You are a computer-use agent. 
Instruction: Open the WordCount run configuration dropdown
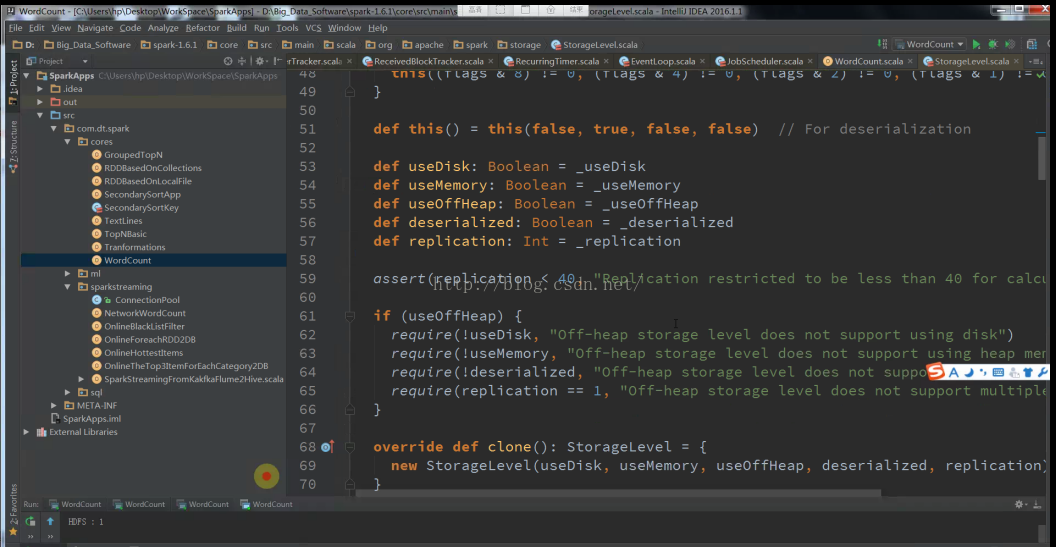point(929,44)
